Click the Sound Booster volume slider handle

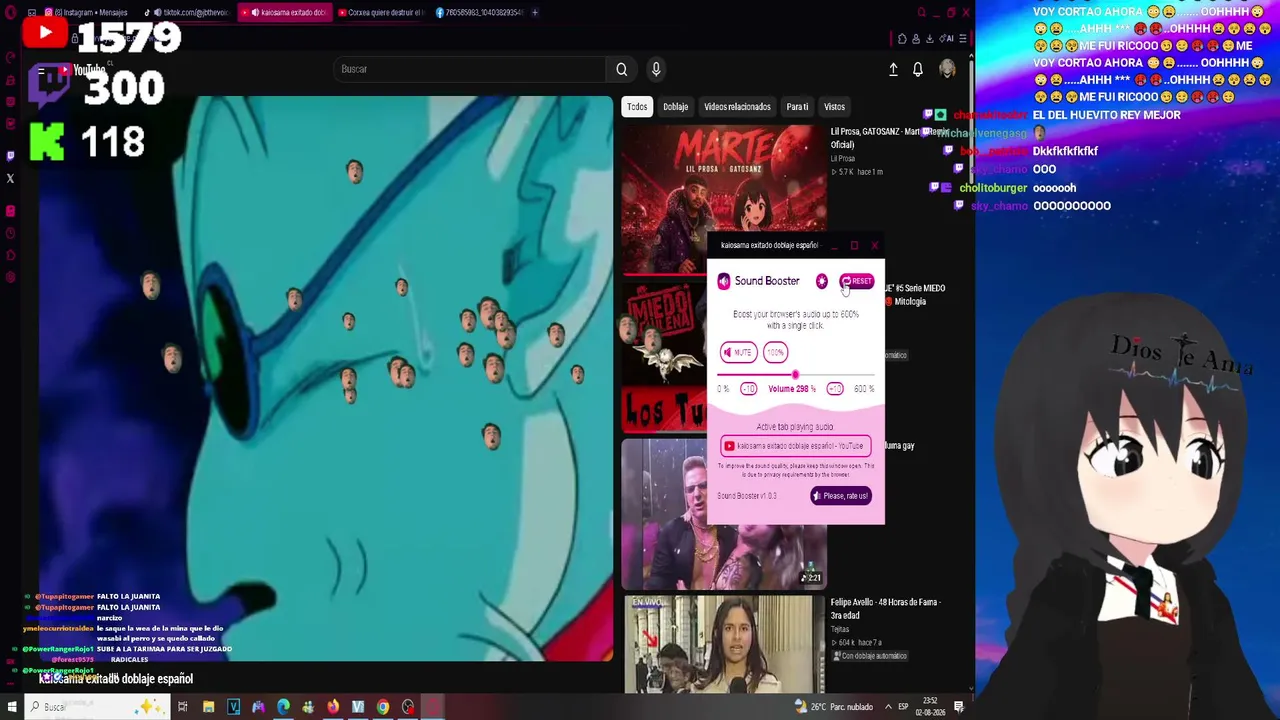tap(796, 375)
